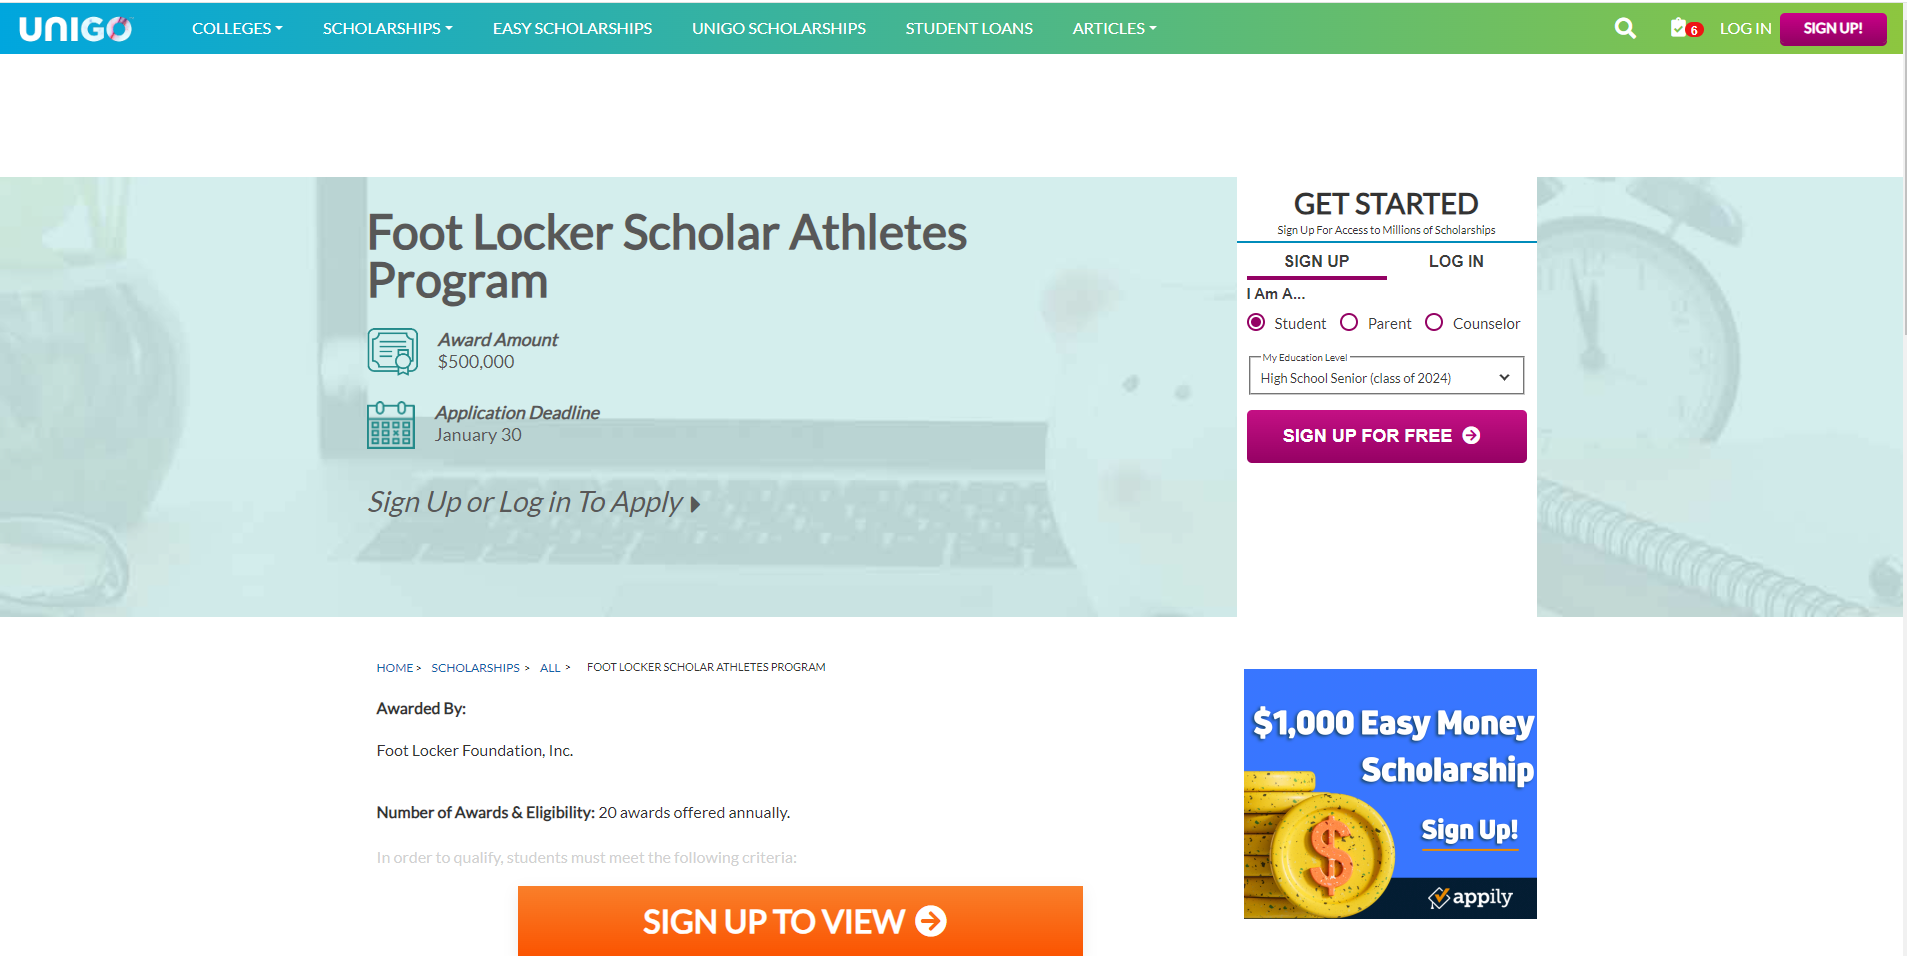This screenshot has width=1907, height=956.
Task: Open the $1,000 Easy Money Scholarship ad
Action: 1389,793
